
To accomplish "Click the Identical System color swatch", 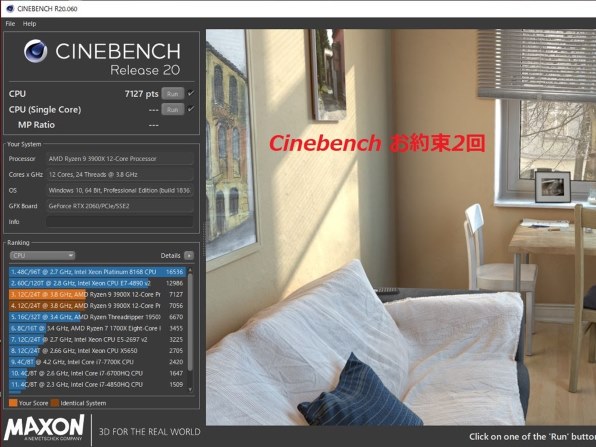I will pos(55,403).
